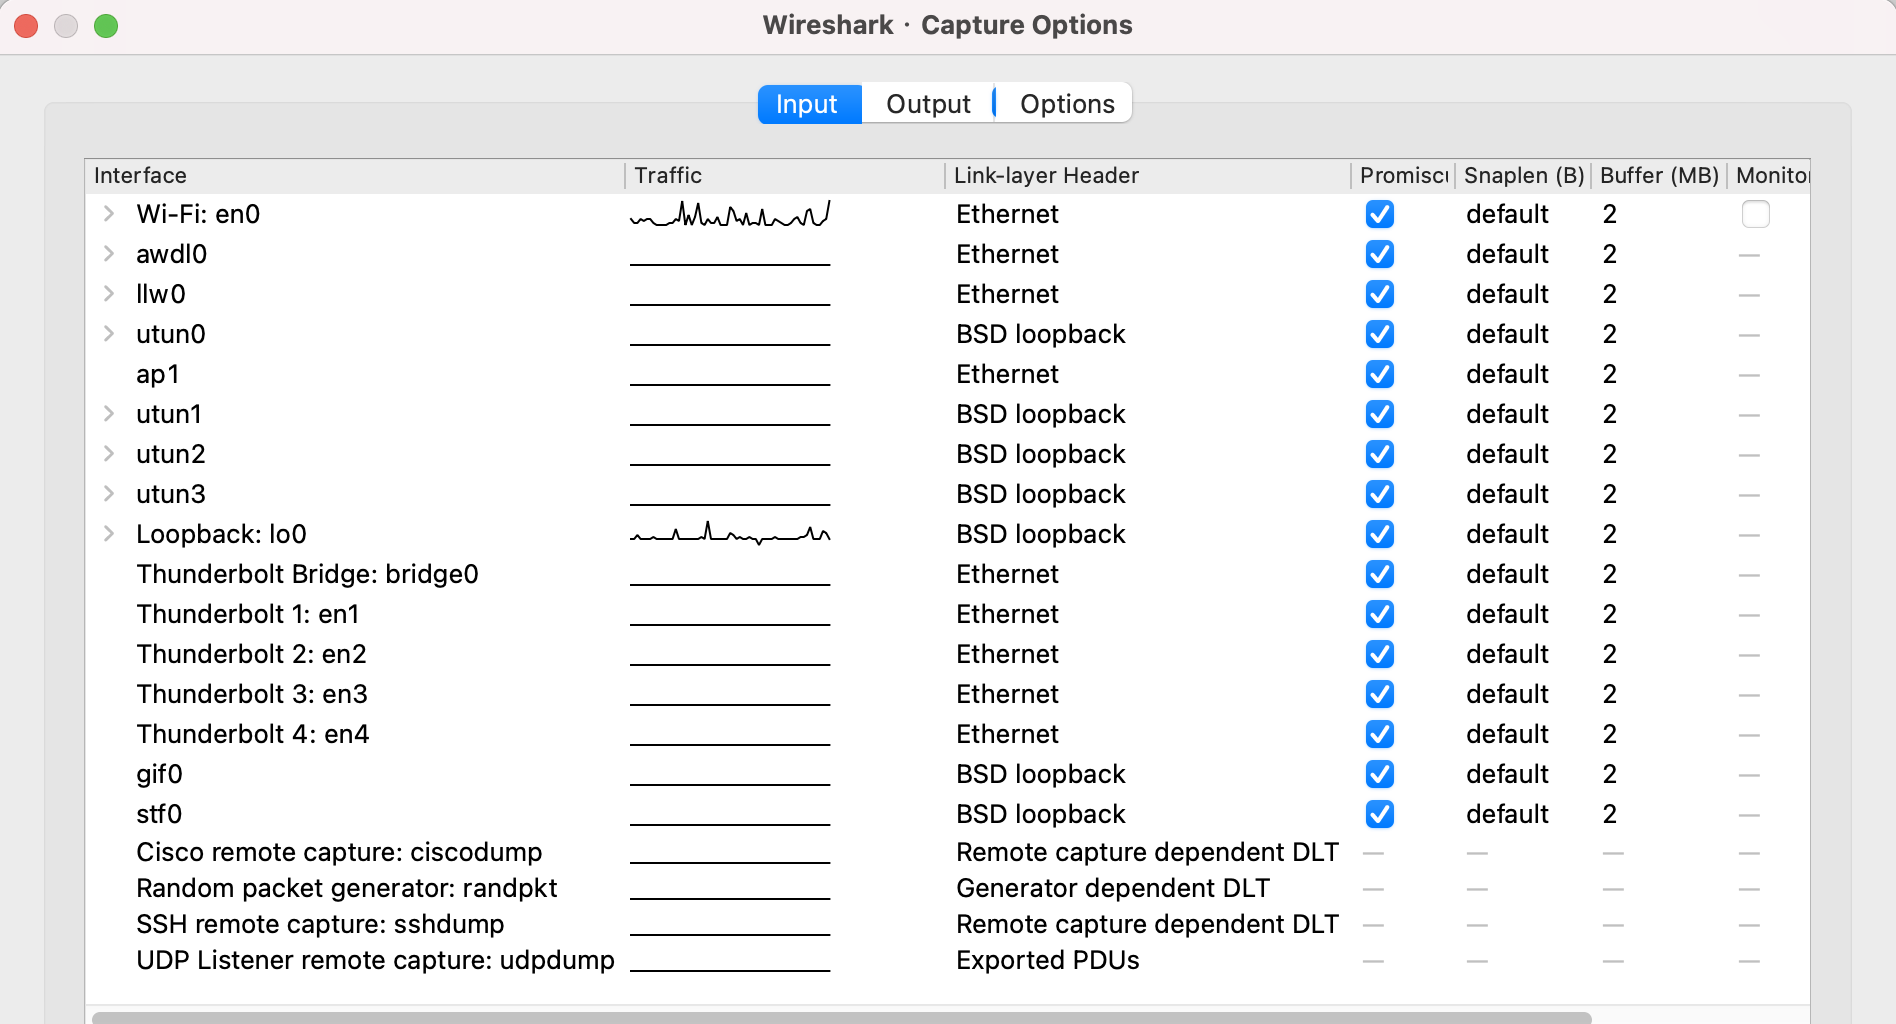Viewport: 1896px width, 1024px height.
Task: Expand the utun1 interface row
Action: point(109,414)
